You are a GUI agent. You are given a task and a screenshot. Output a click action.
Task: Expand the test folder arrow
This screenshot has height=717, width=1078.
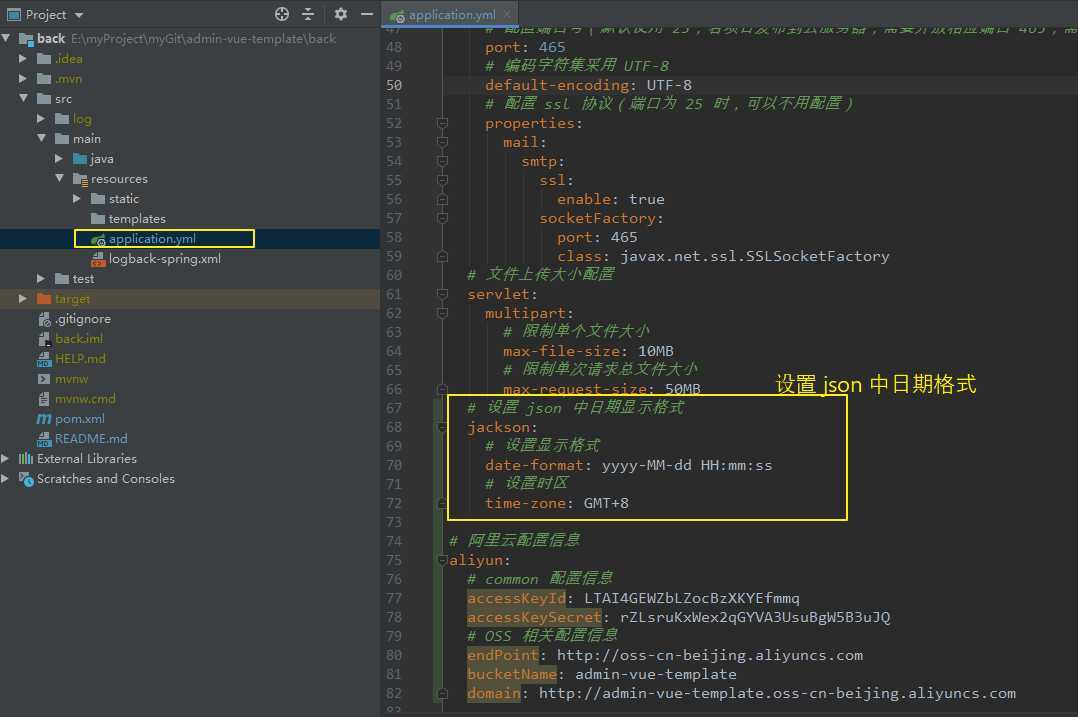41,278
